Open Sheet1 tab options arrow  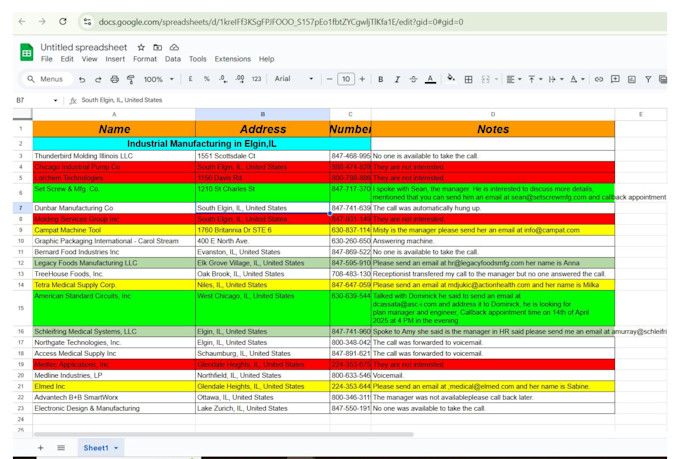click(116, 448)
